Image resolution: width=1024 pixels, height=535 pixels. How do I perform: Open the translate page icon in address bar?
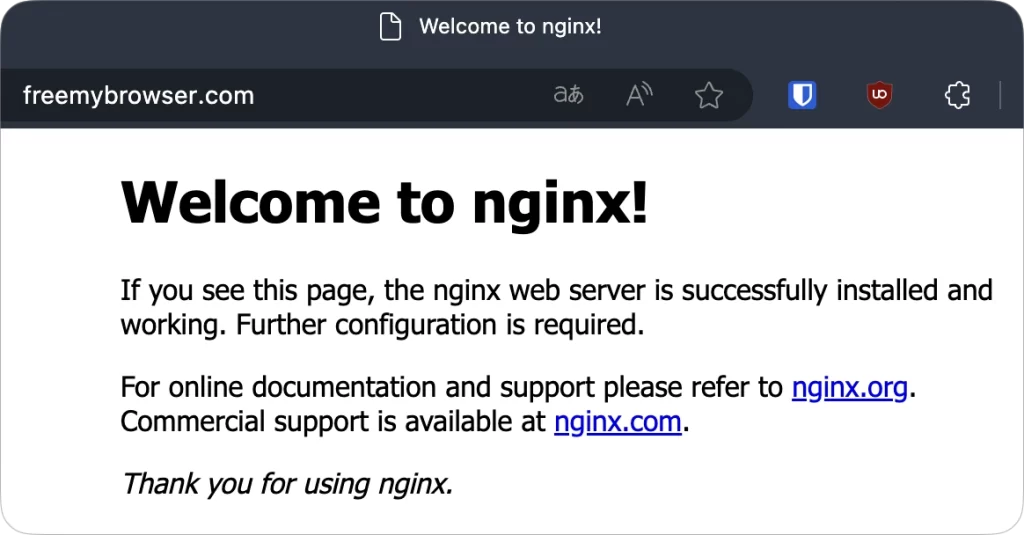pyautogui.click(x=568, y=95)
